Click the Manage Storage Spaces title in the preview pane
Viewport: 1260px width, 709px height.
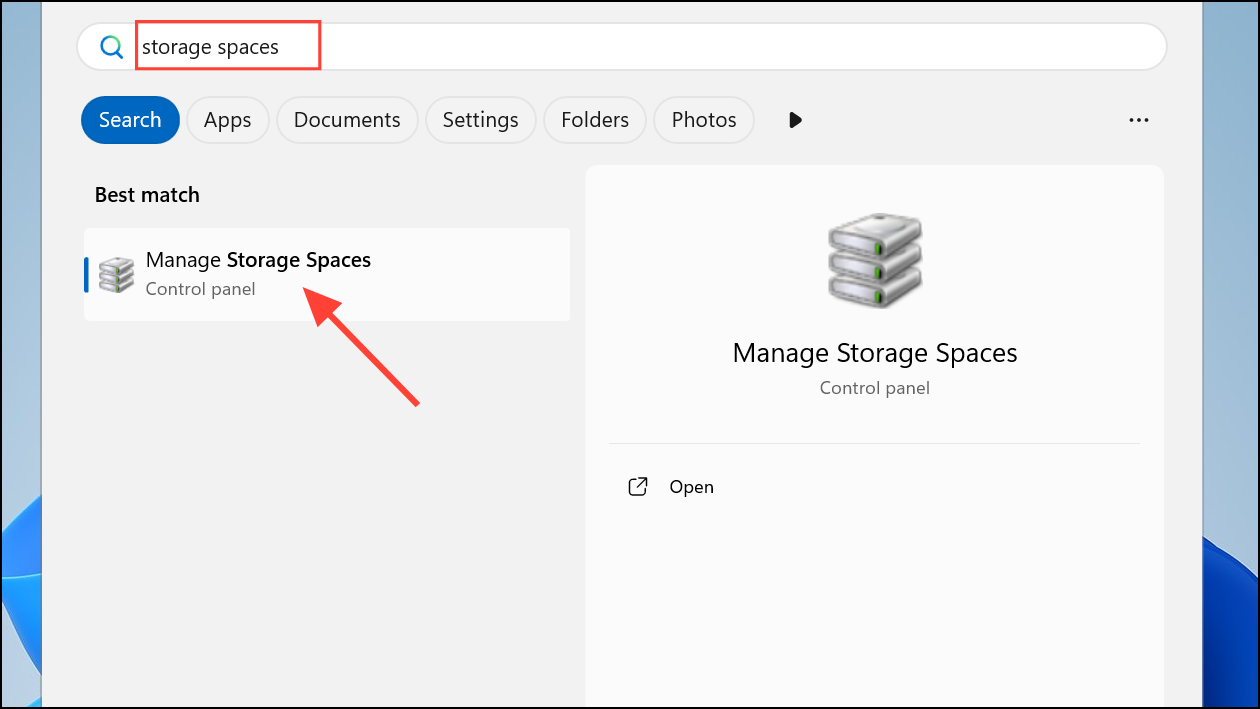pos(875,353)
